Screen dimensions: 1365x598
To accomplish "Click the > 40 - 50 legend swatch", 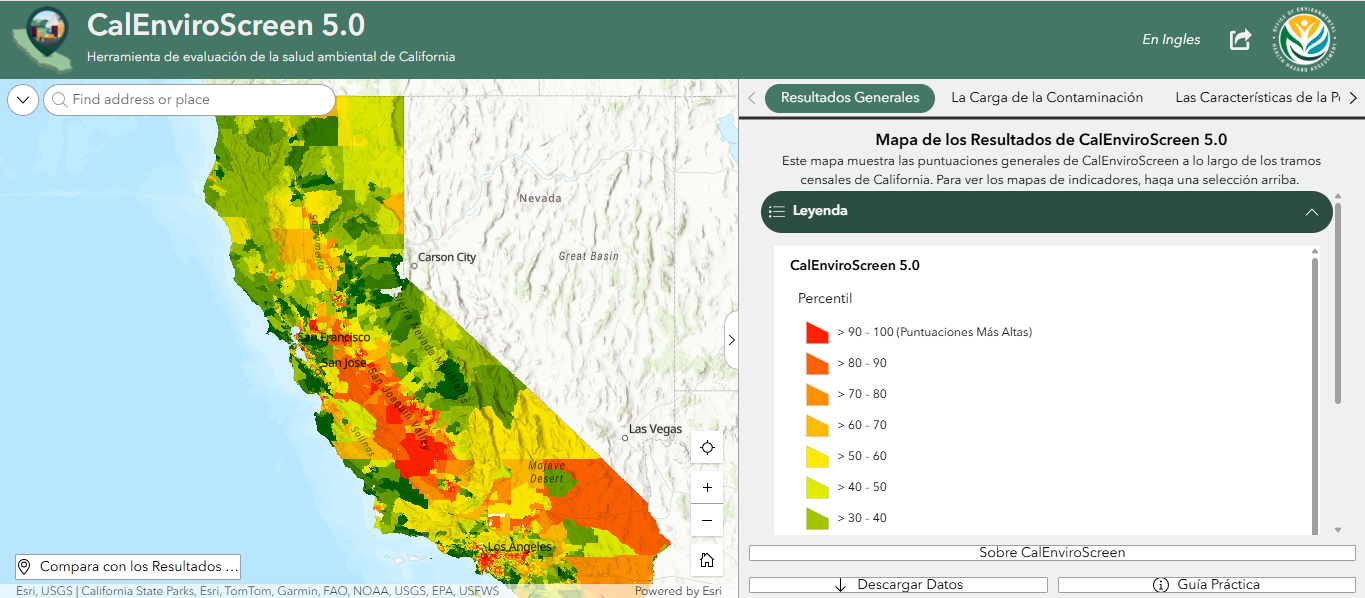I will click(x=818, y=487).
